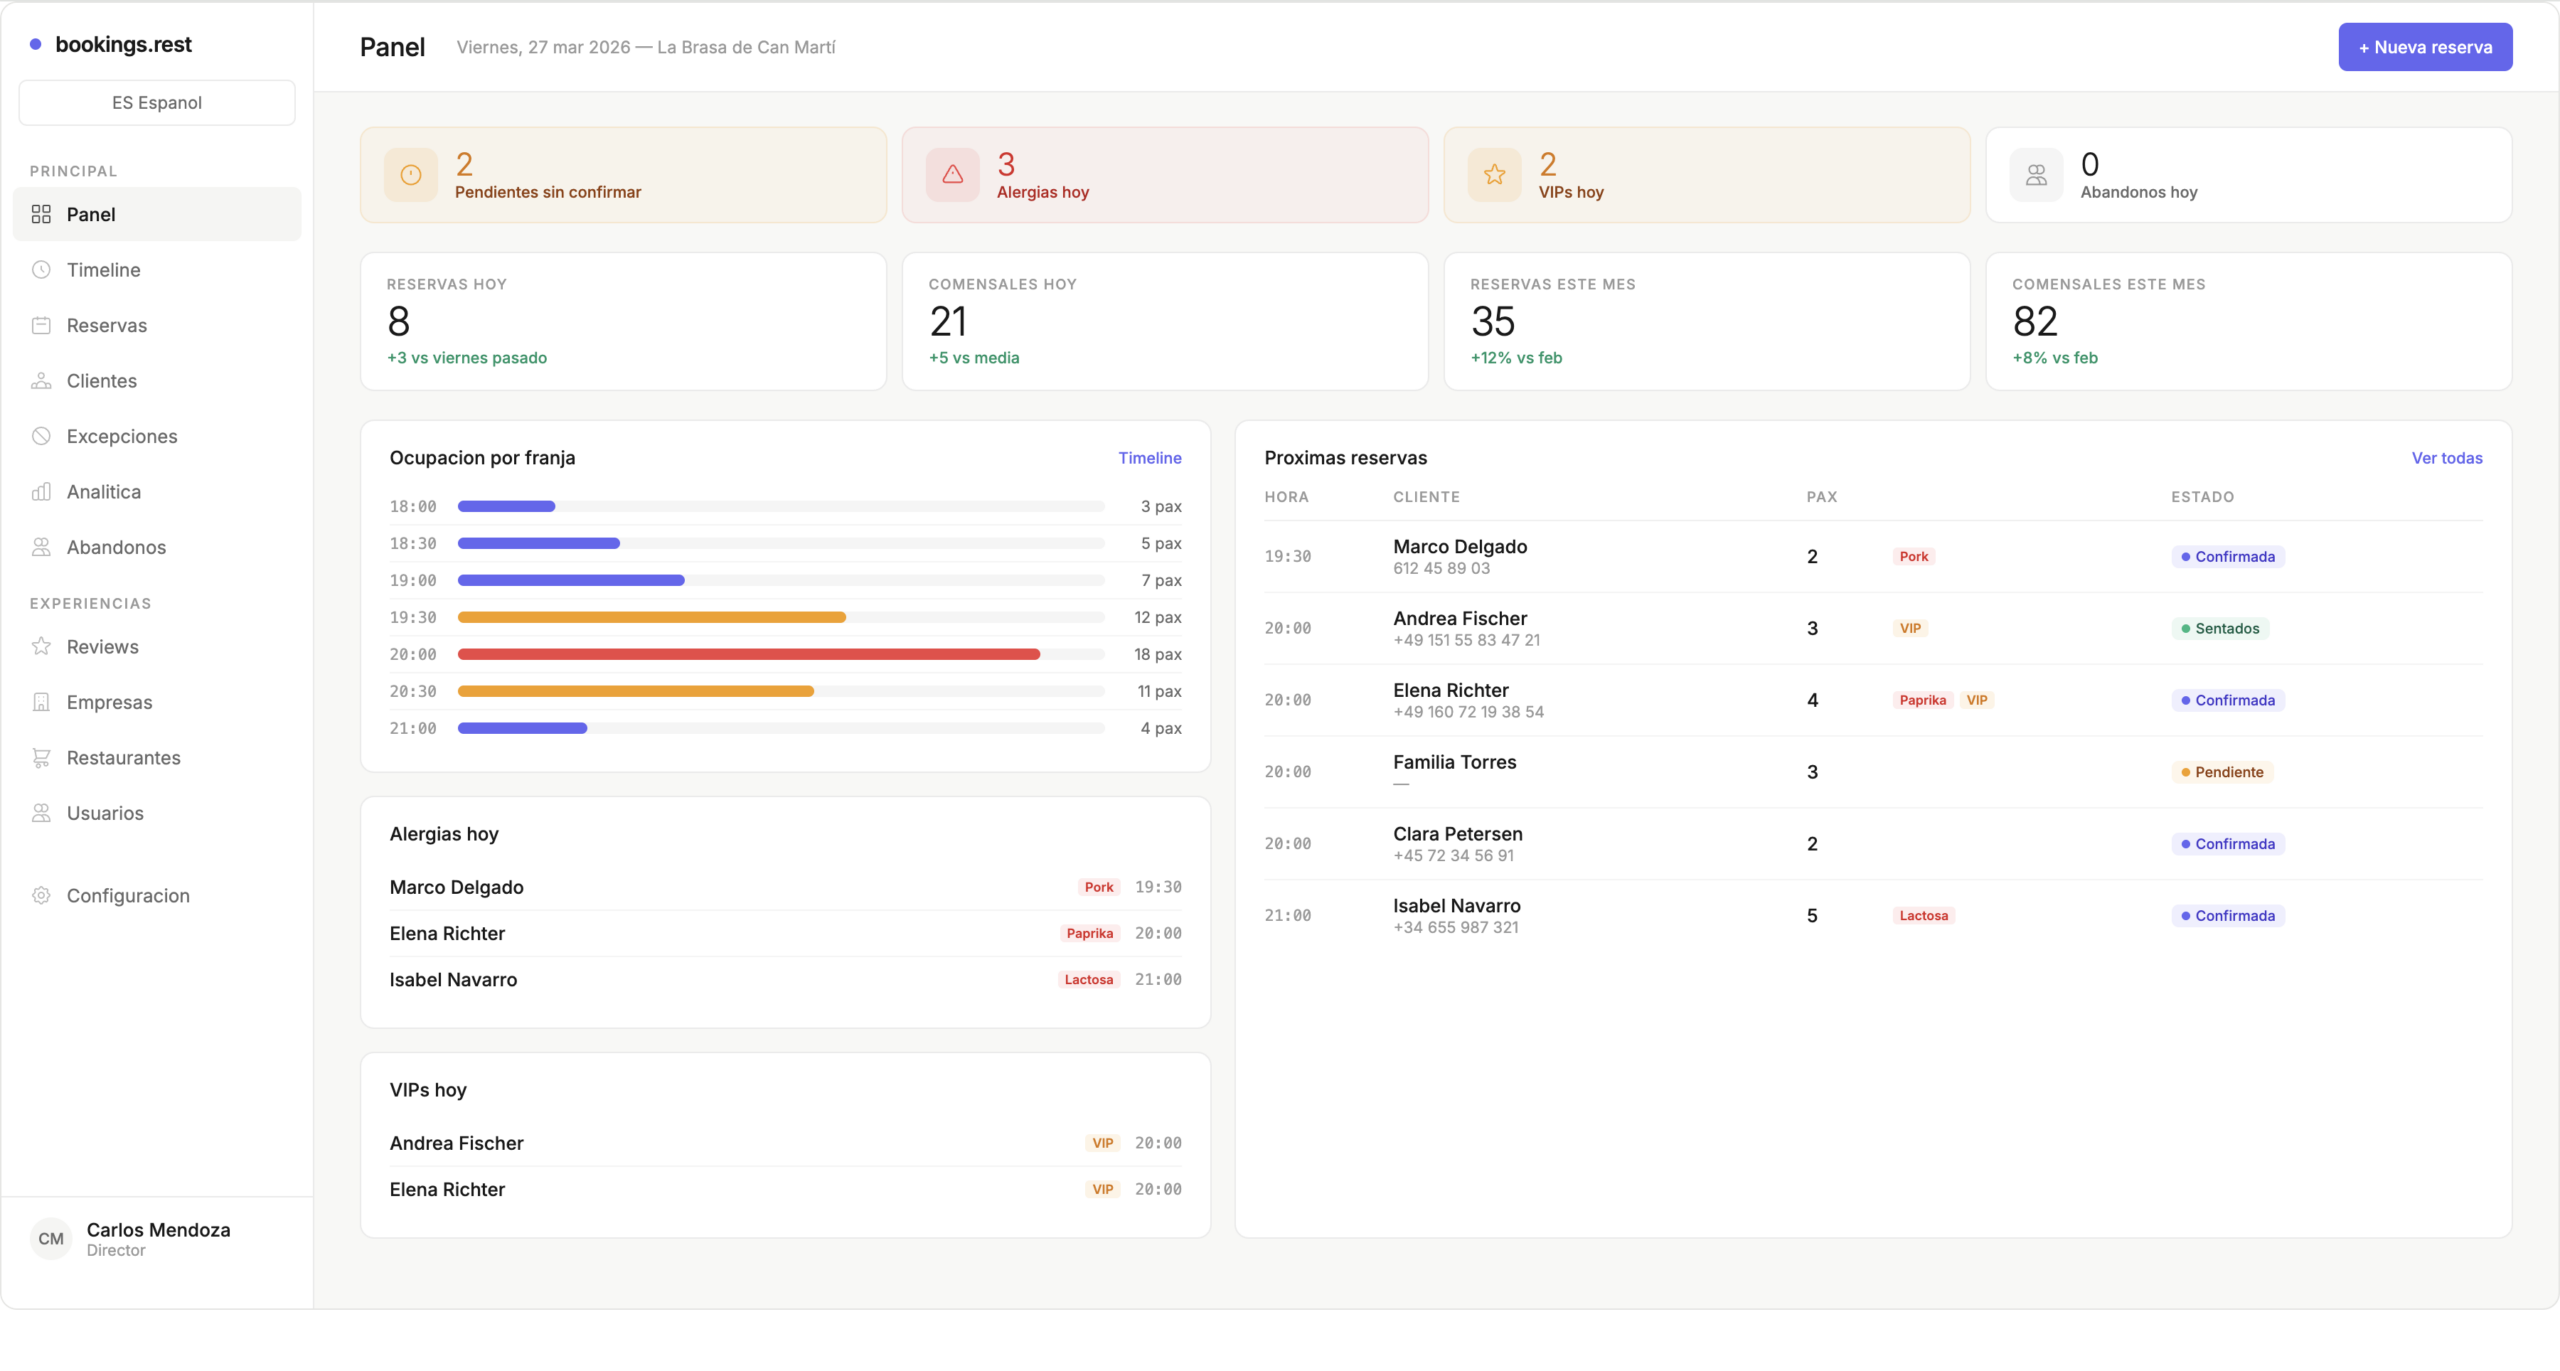Click the people icon on Abandonos hoy card
Screen dimensions: 2560x1371
[x=2037, y=175]
